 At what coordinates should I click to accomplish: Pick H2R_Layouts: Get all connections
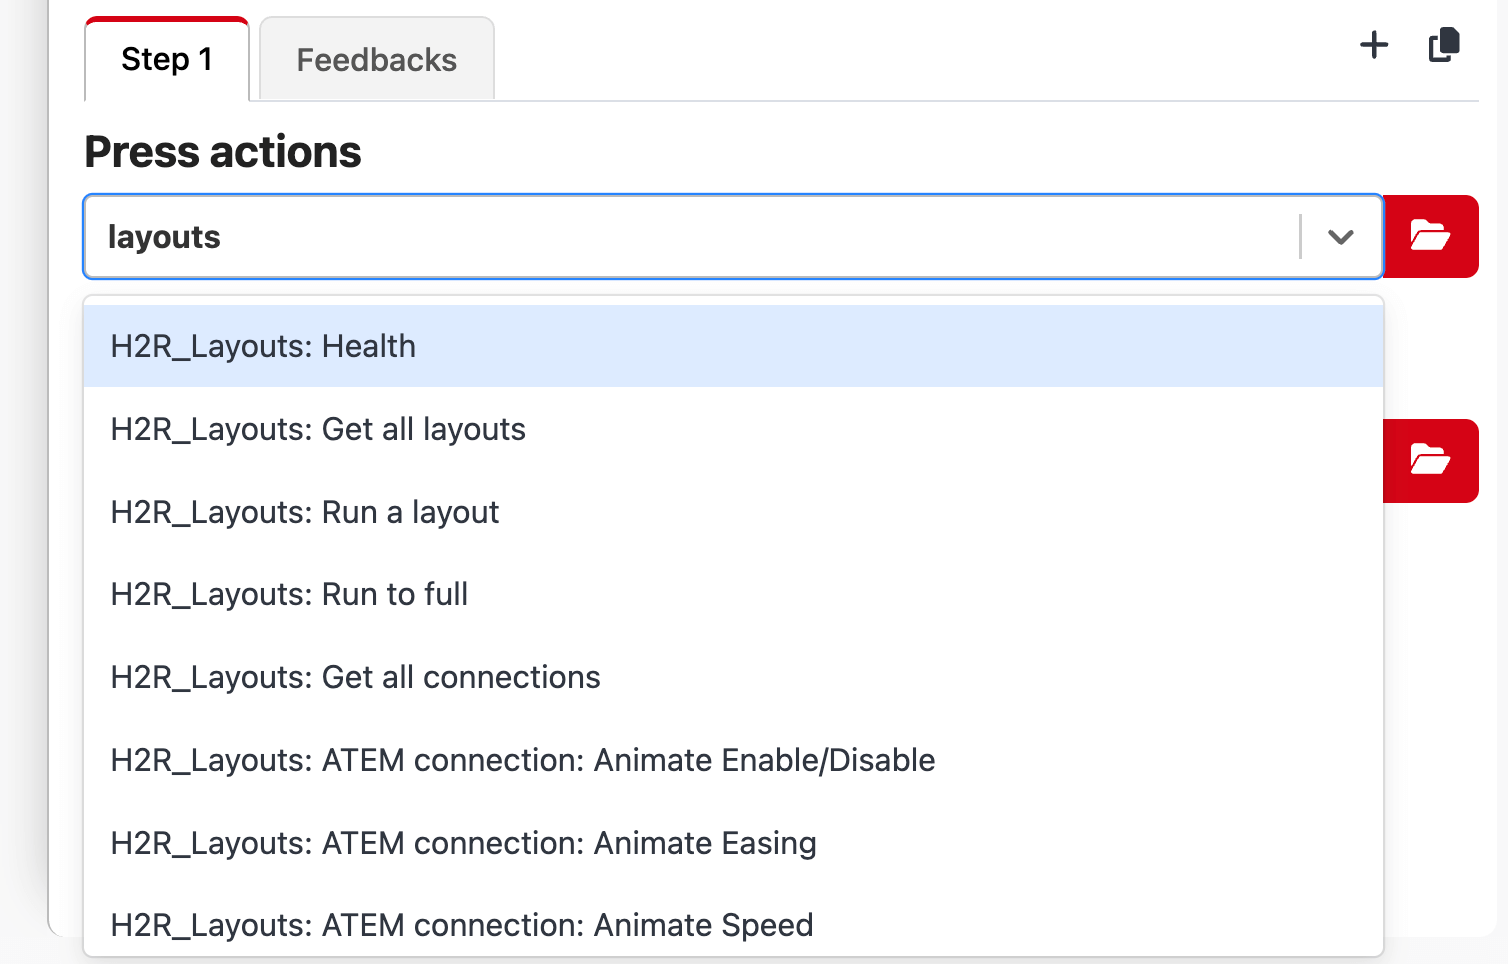coord(733,677)
